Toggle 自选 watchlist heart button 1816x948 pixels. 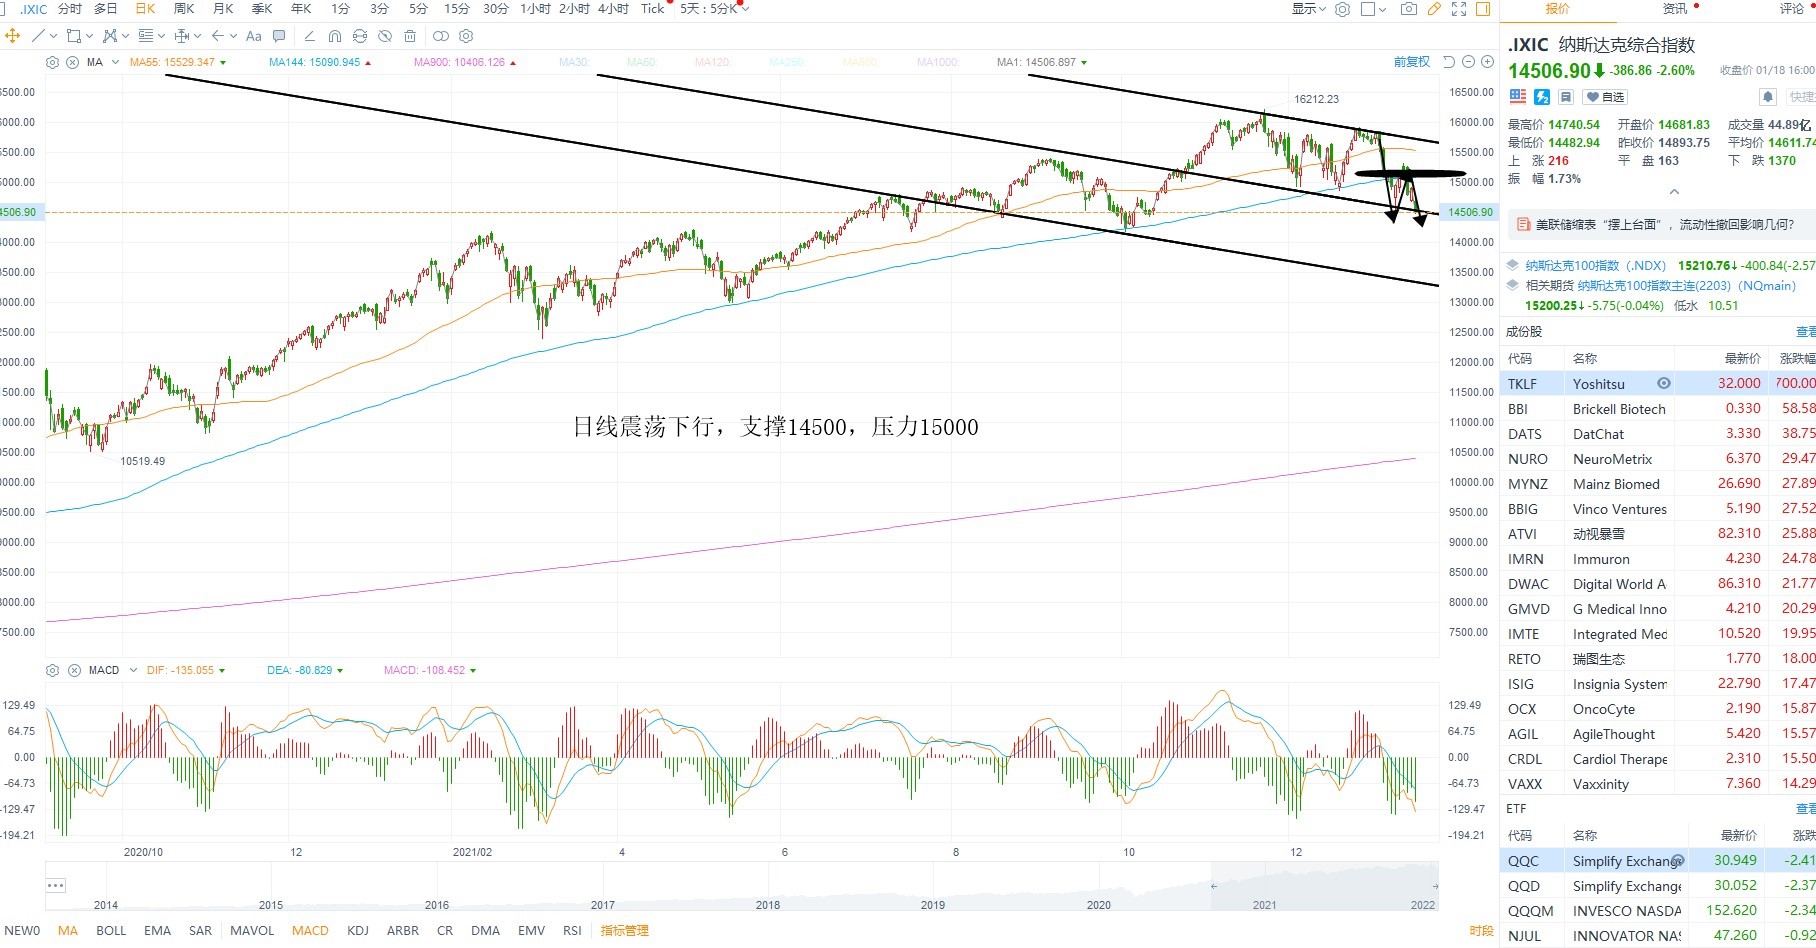coord(1605,97)
